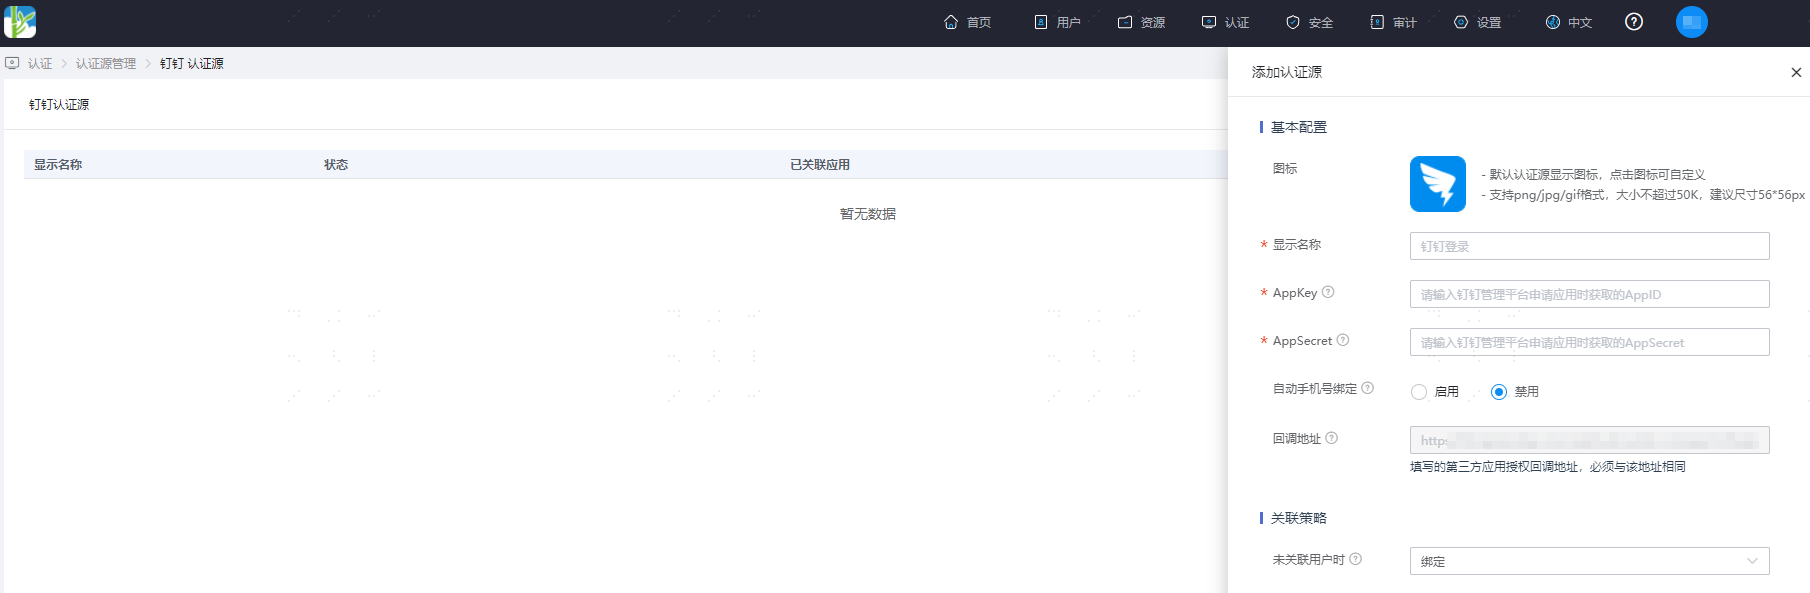The image size is (1810, 593).
Task: Click the authentication icon beside 认证 in navbar
Action: click(1209, 22)
